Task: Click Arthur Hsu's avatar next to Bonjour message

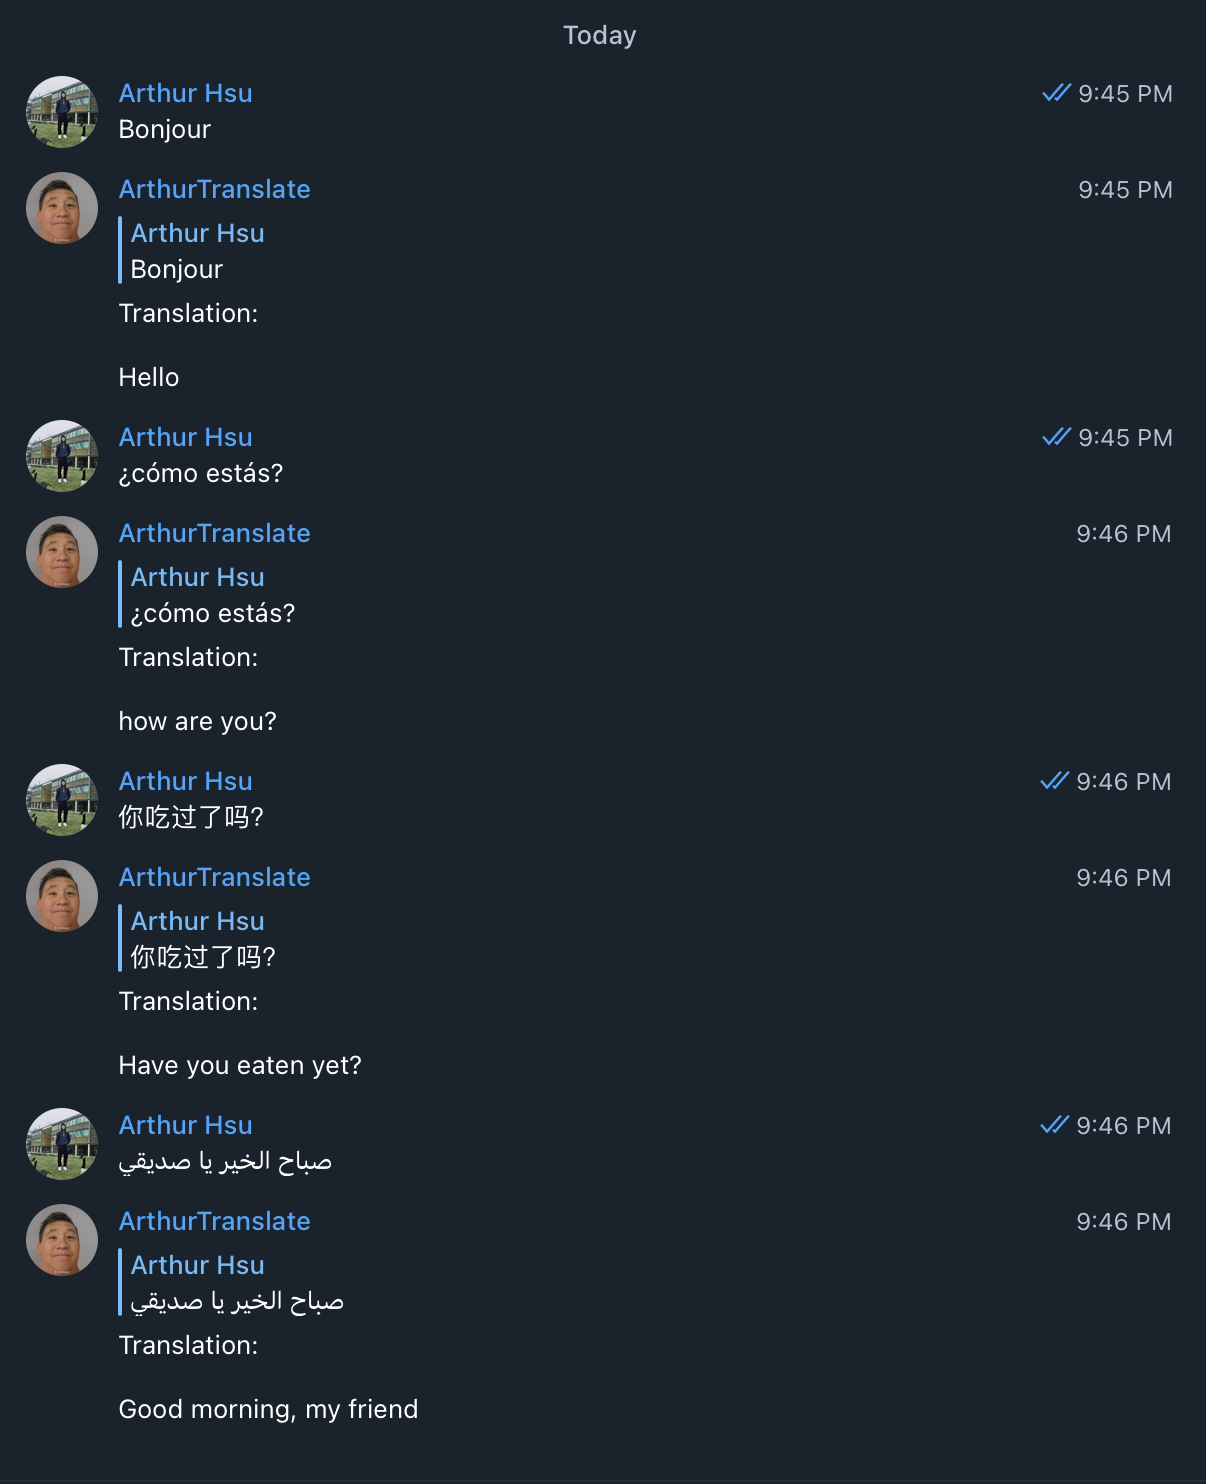Action: tap(61, 112)
